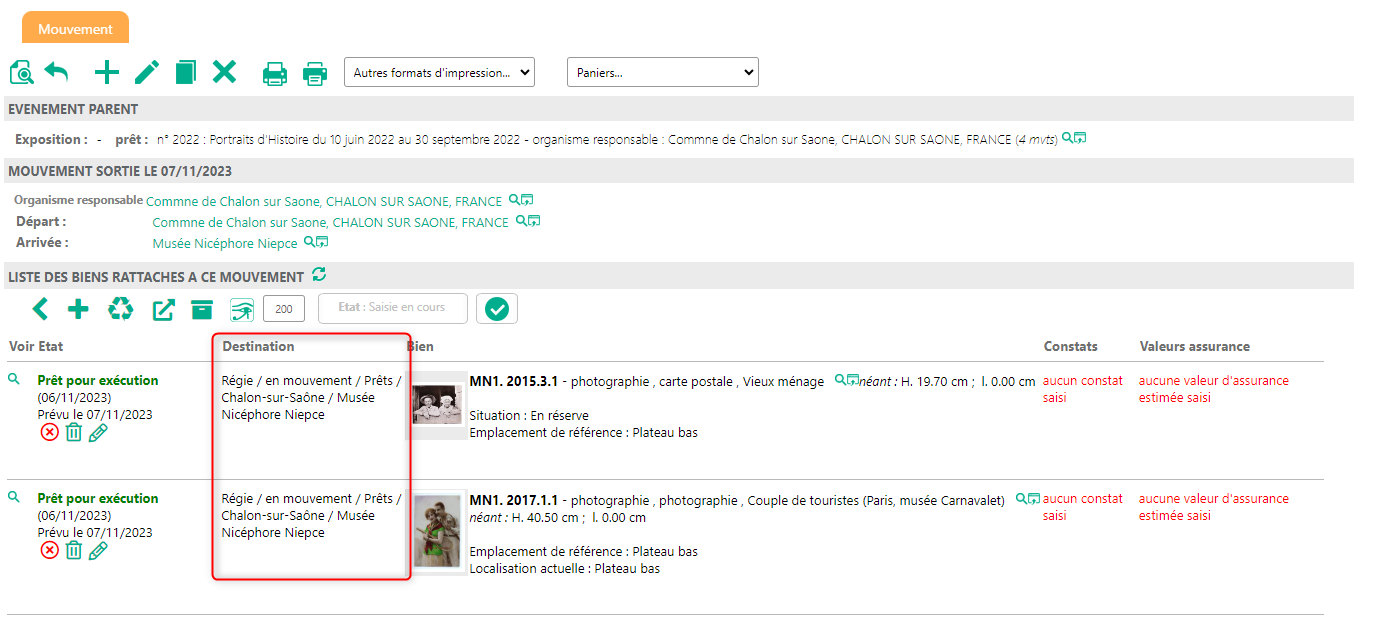Click the duplicate movement copy icon
Viewport: 1373px width, 640px height.
pos(185,72)
